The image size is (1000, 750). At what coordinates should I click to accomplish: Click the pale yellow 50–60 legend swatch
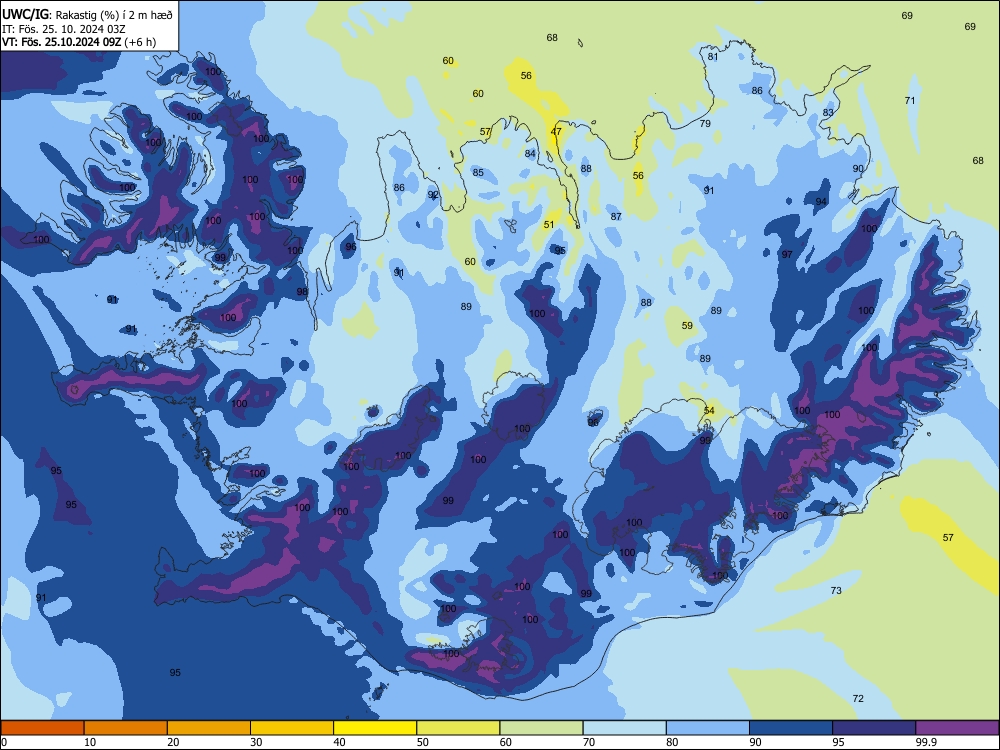coord(458,728)
